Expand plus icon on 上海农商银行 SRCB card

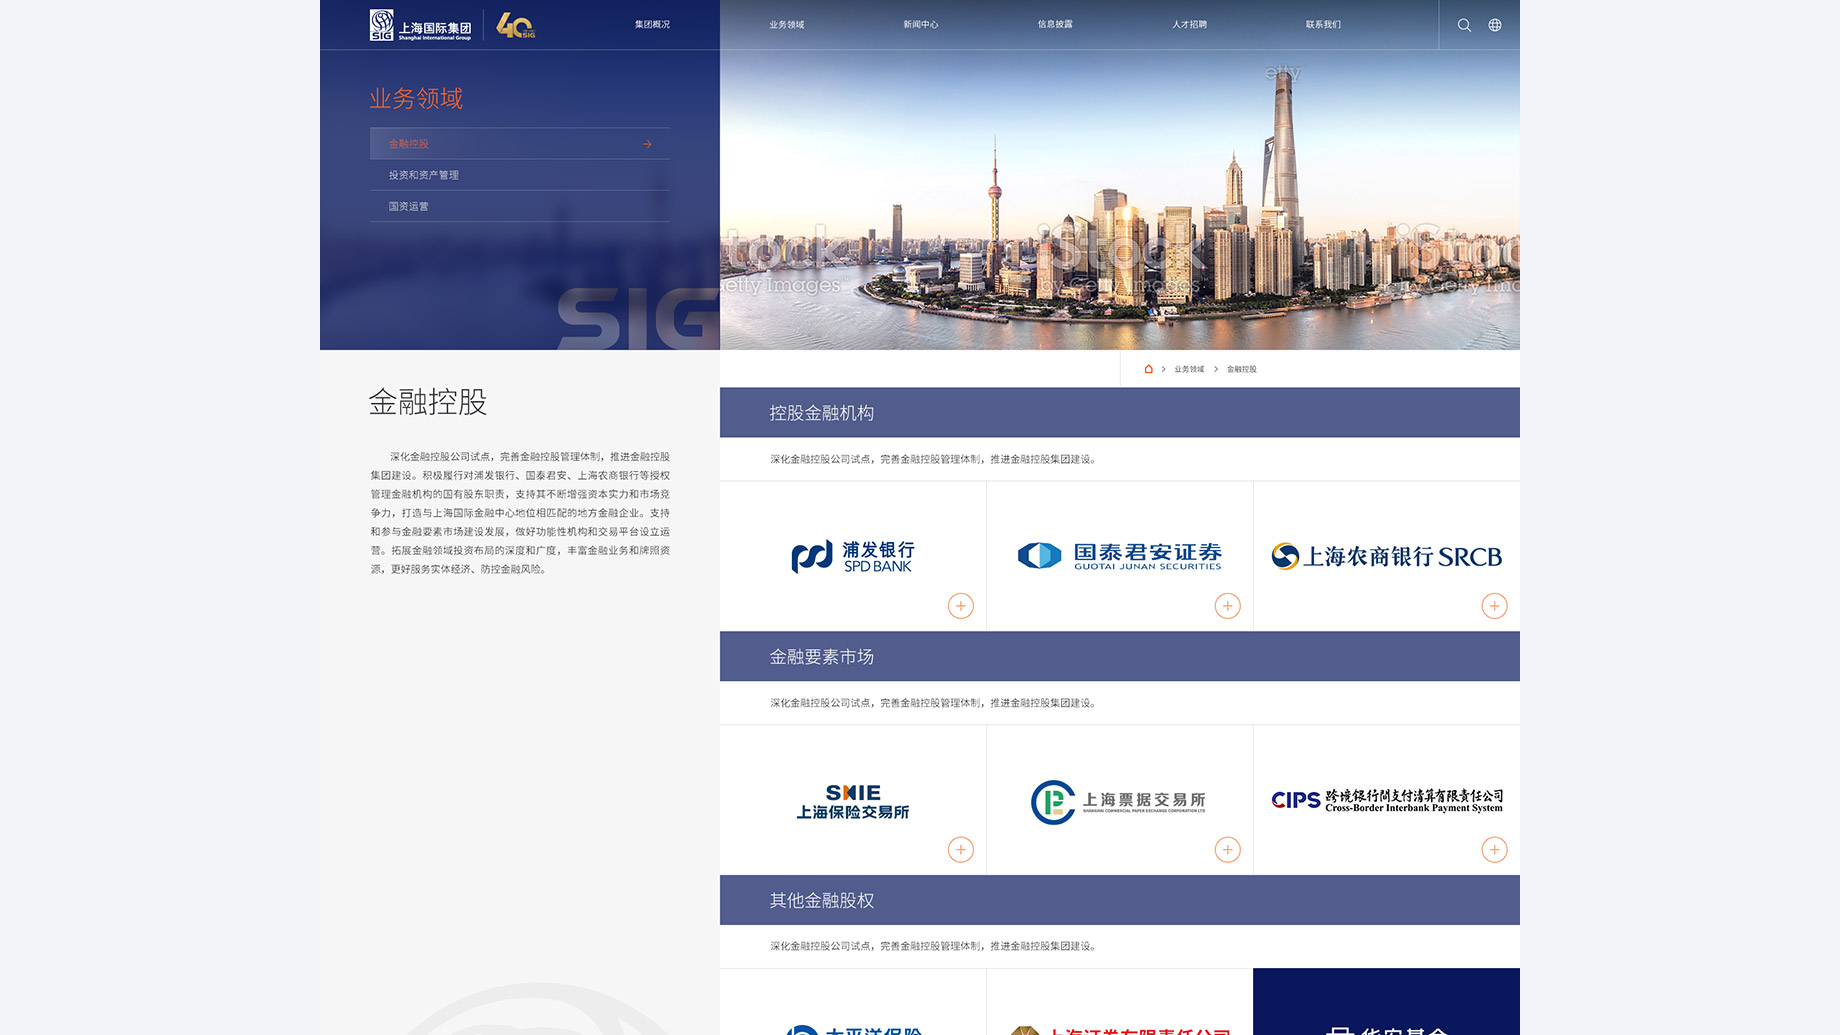point(1494,606)
